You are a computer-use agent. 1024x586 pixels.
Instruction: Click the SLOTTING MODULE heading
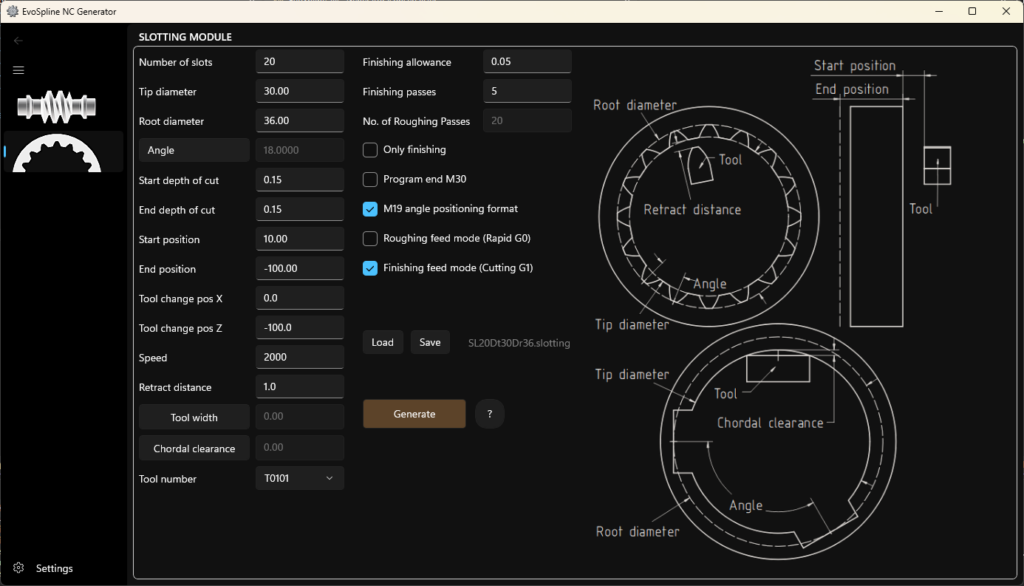pos(185,37)
